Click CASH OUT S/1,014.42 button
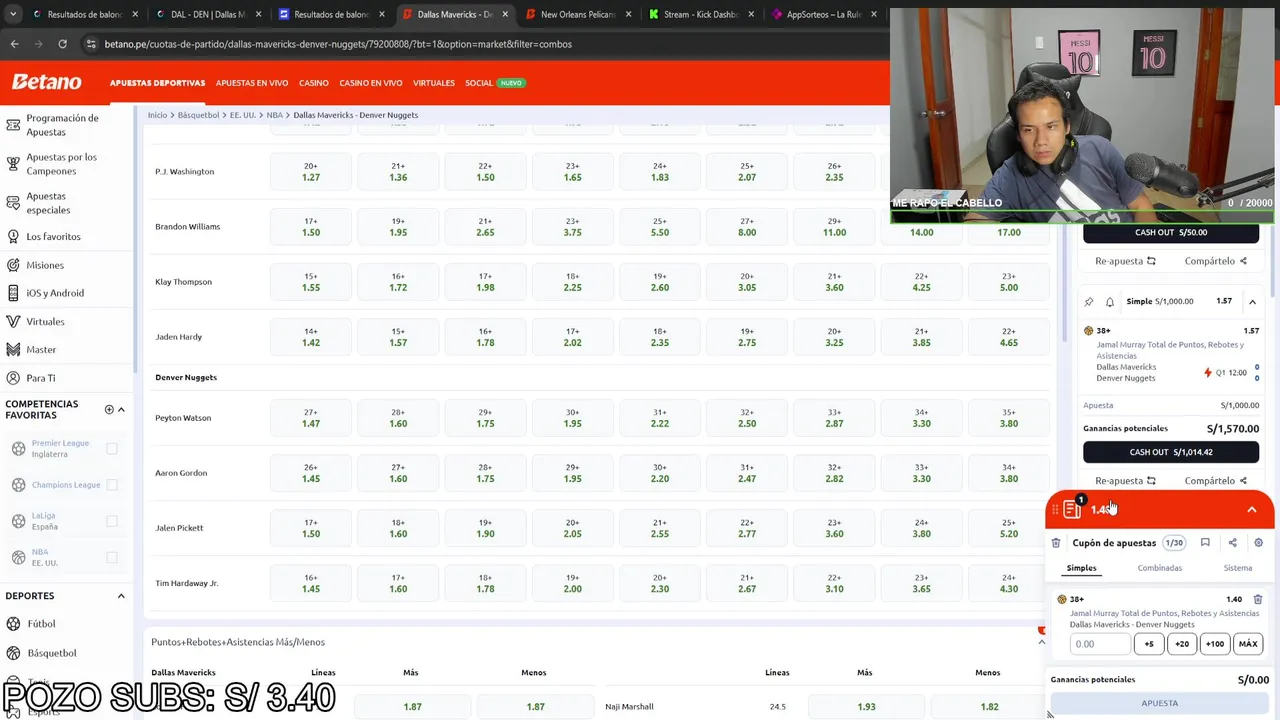The width and height of the screenshot is (1280, 720). click(x=1170, y=452)
